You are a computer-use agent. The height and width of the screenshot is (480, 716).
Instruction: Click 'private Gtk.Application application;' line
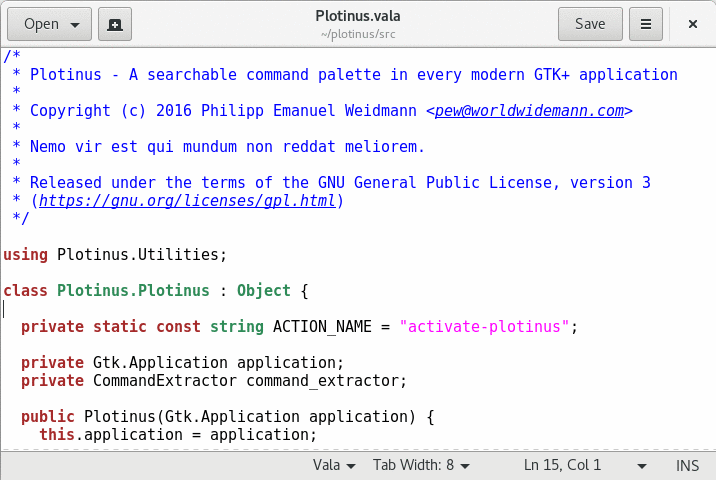(x=182, y=363)
